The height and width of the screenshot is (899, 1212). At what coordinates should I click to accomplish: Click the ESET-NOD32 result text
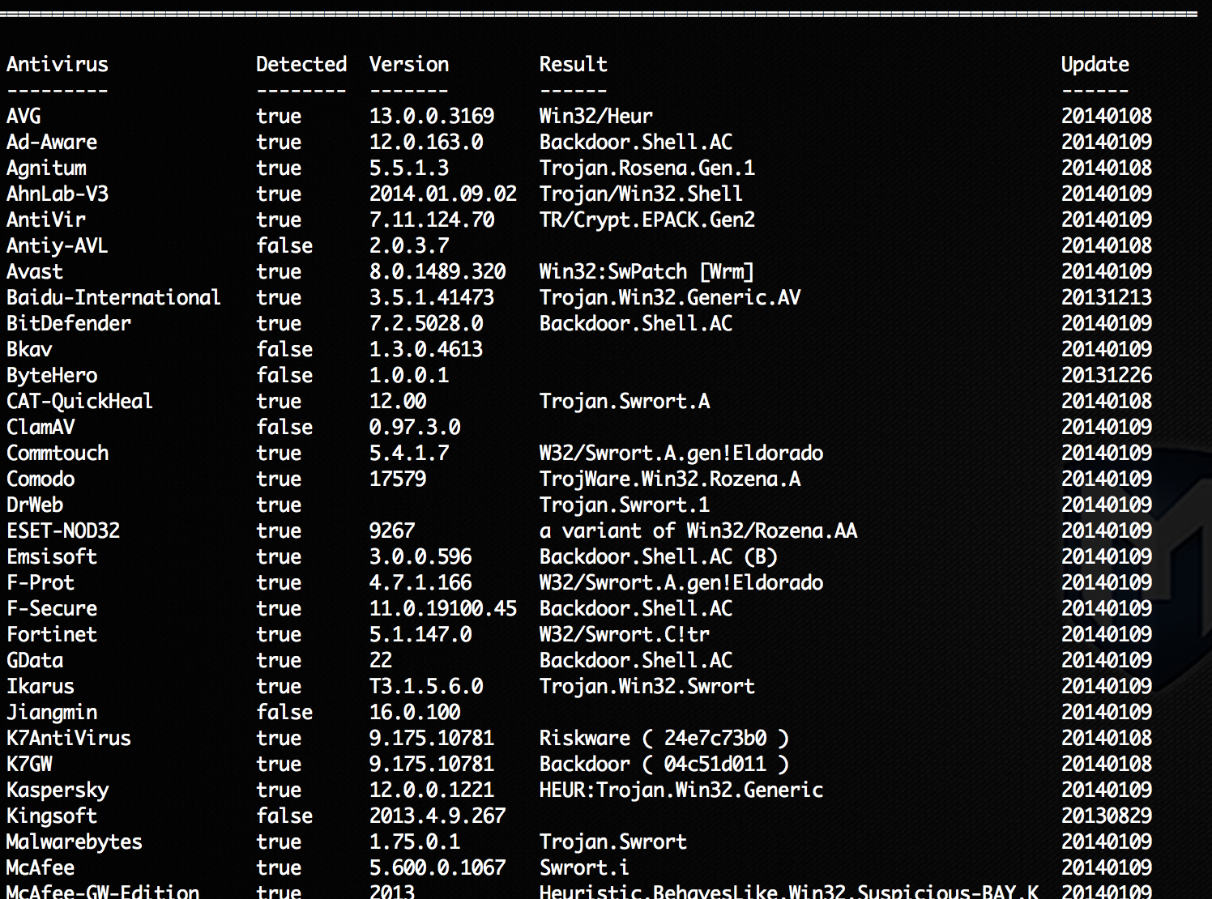pyautogui.click(x=698, y=531)
